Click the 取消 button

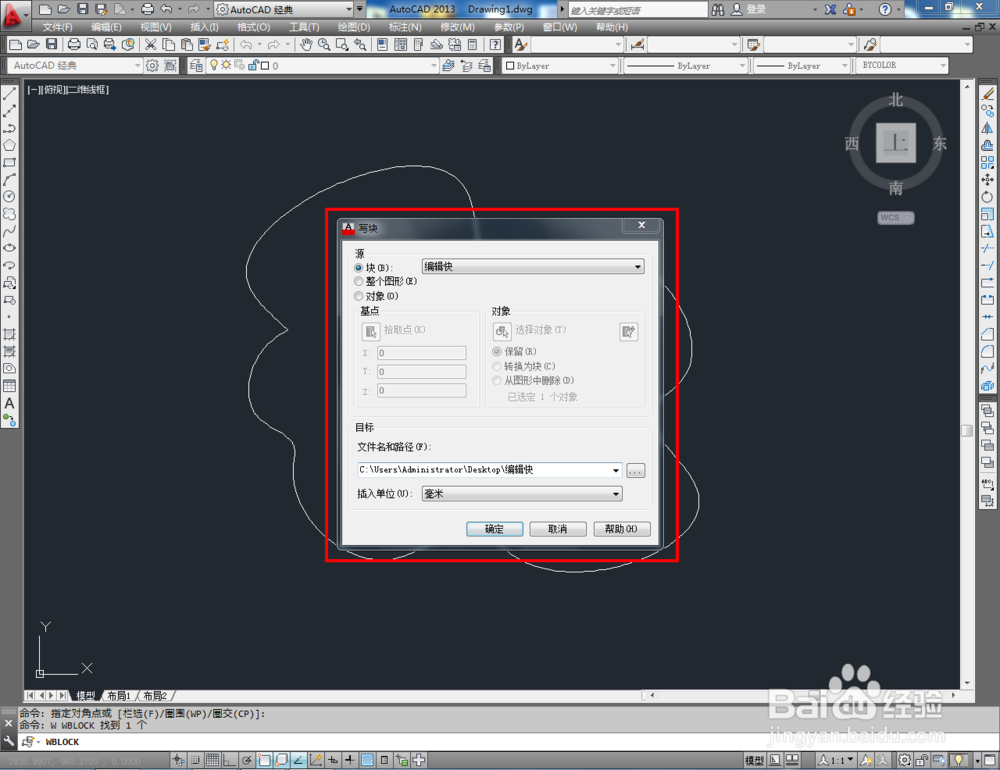[557, 529]
